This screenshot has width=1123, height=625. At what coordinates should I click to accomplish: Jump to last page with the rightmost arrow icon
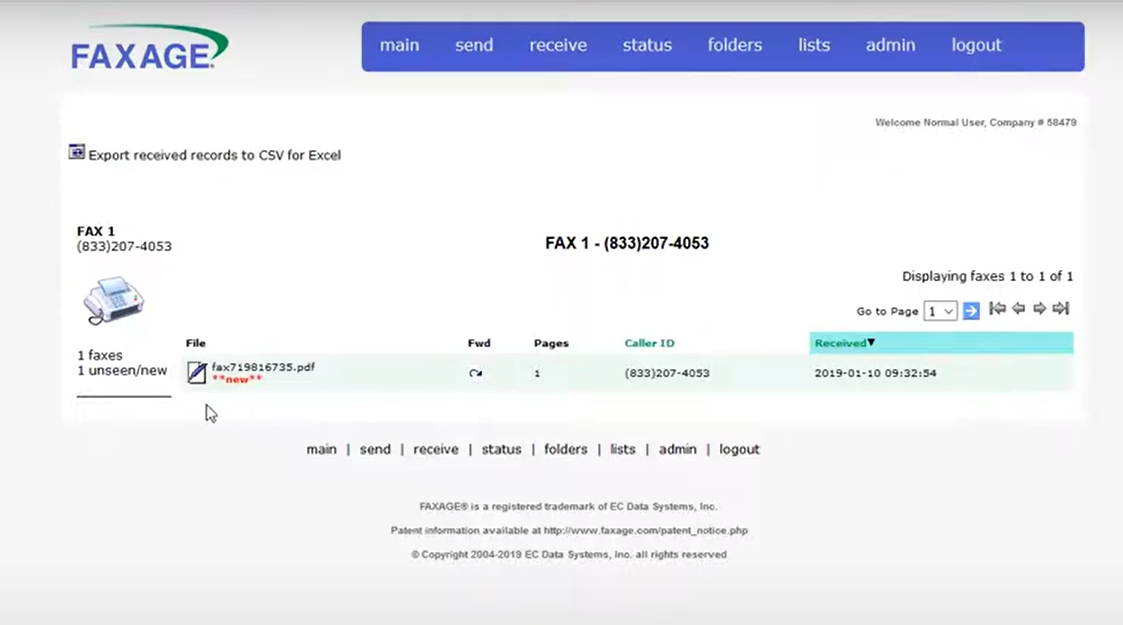coord(1060,308)
